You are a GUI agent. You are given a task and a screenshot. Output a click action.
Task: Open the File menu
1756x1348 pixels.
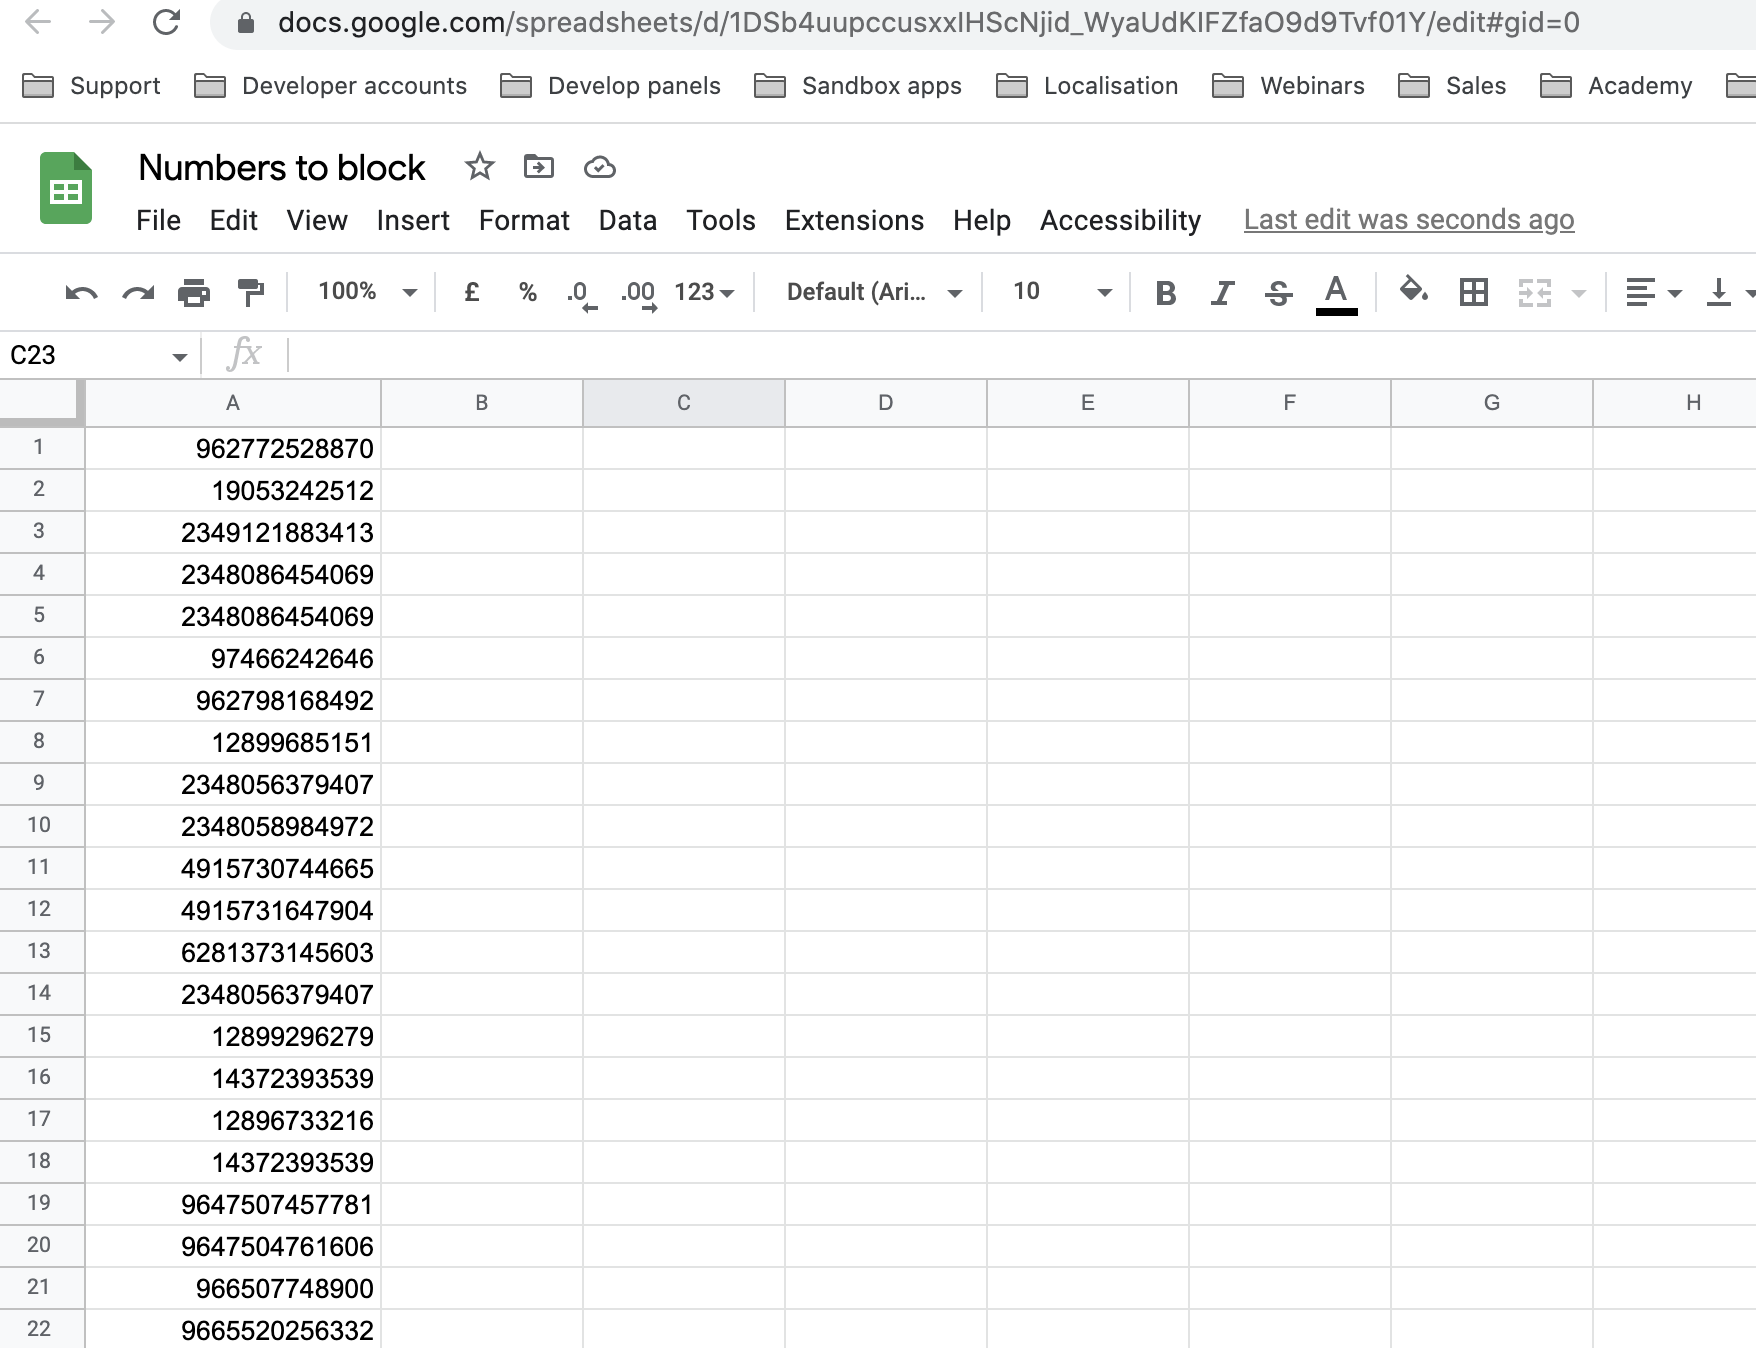(x=158, y=220)
